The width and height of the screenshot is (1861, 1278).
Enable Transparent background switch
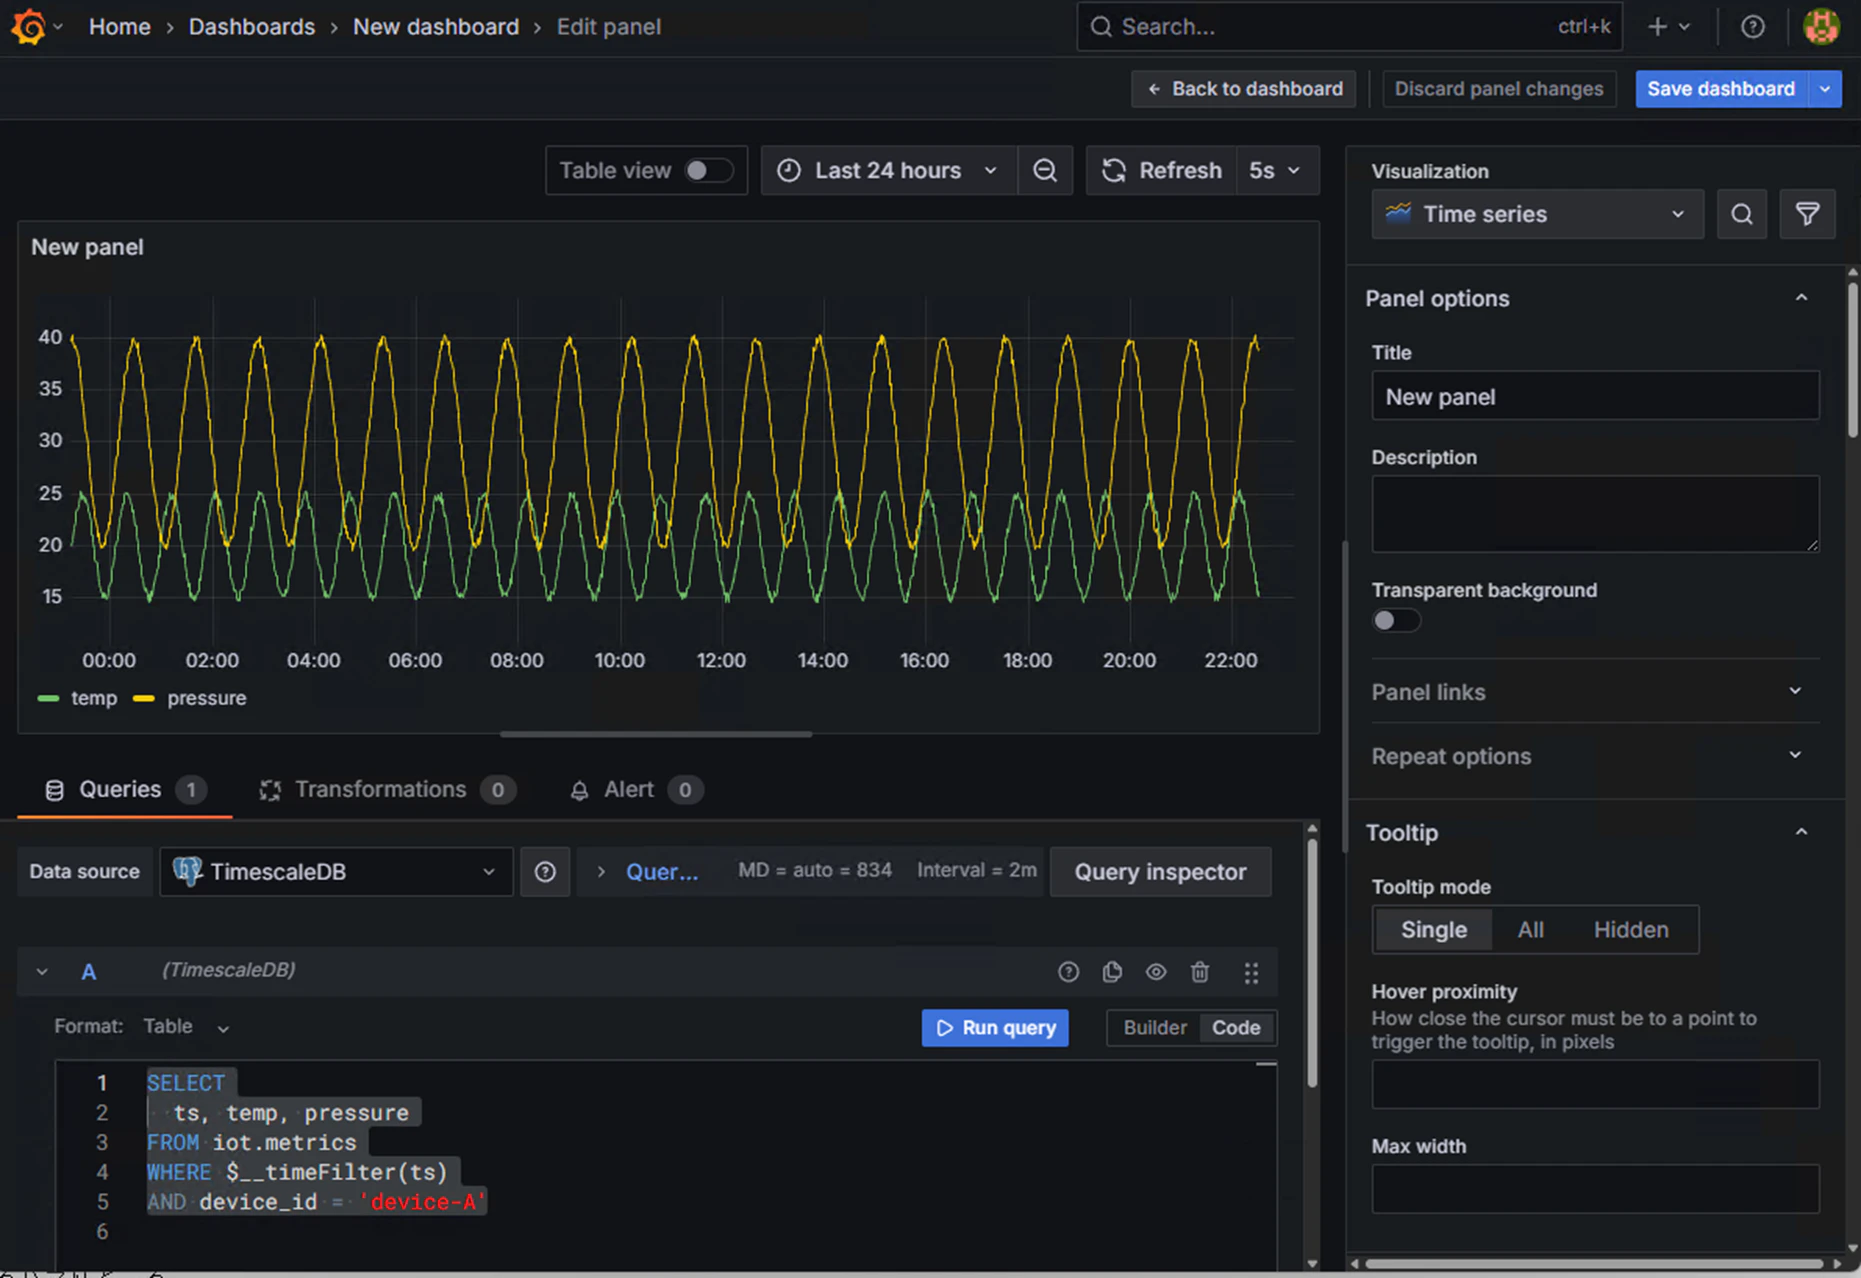pyautogui.click(x=1396, y=620)
